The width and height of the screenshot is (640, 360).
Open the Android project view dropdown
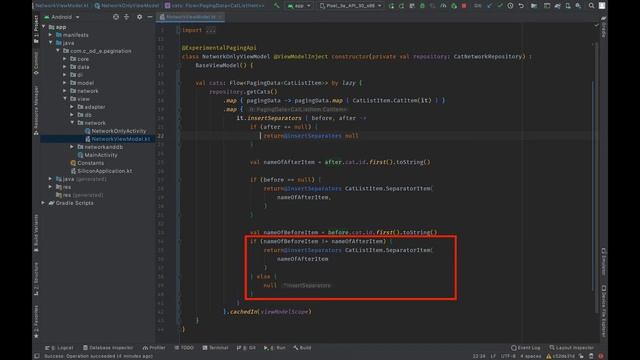62,17
